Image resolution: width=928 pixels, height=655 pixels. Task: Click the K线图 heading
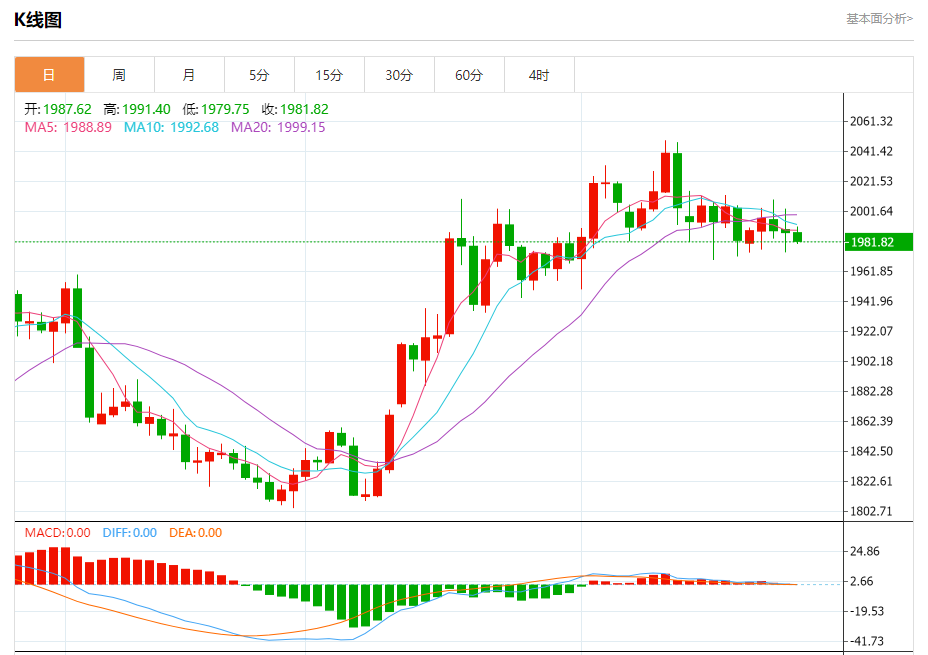point(38,20)
